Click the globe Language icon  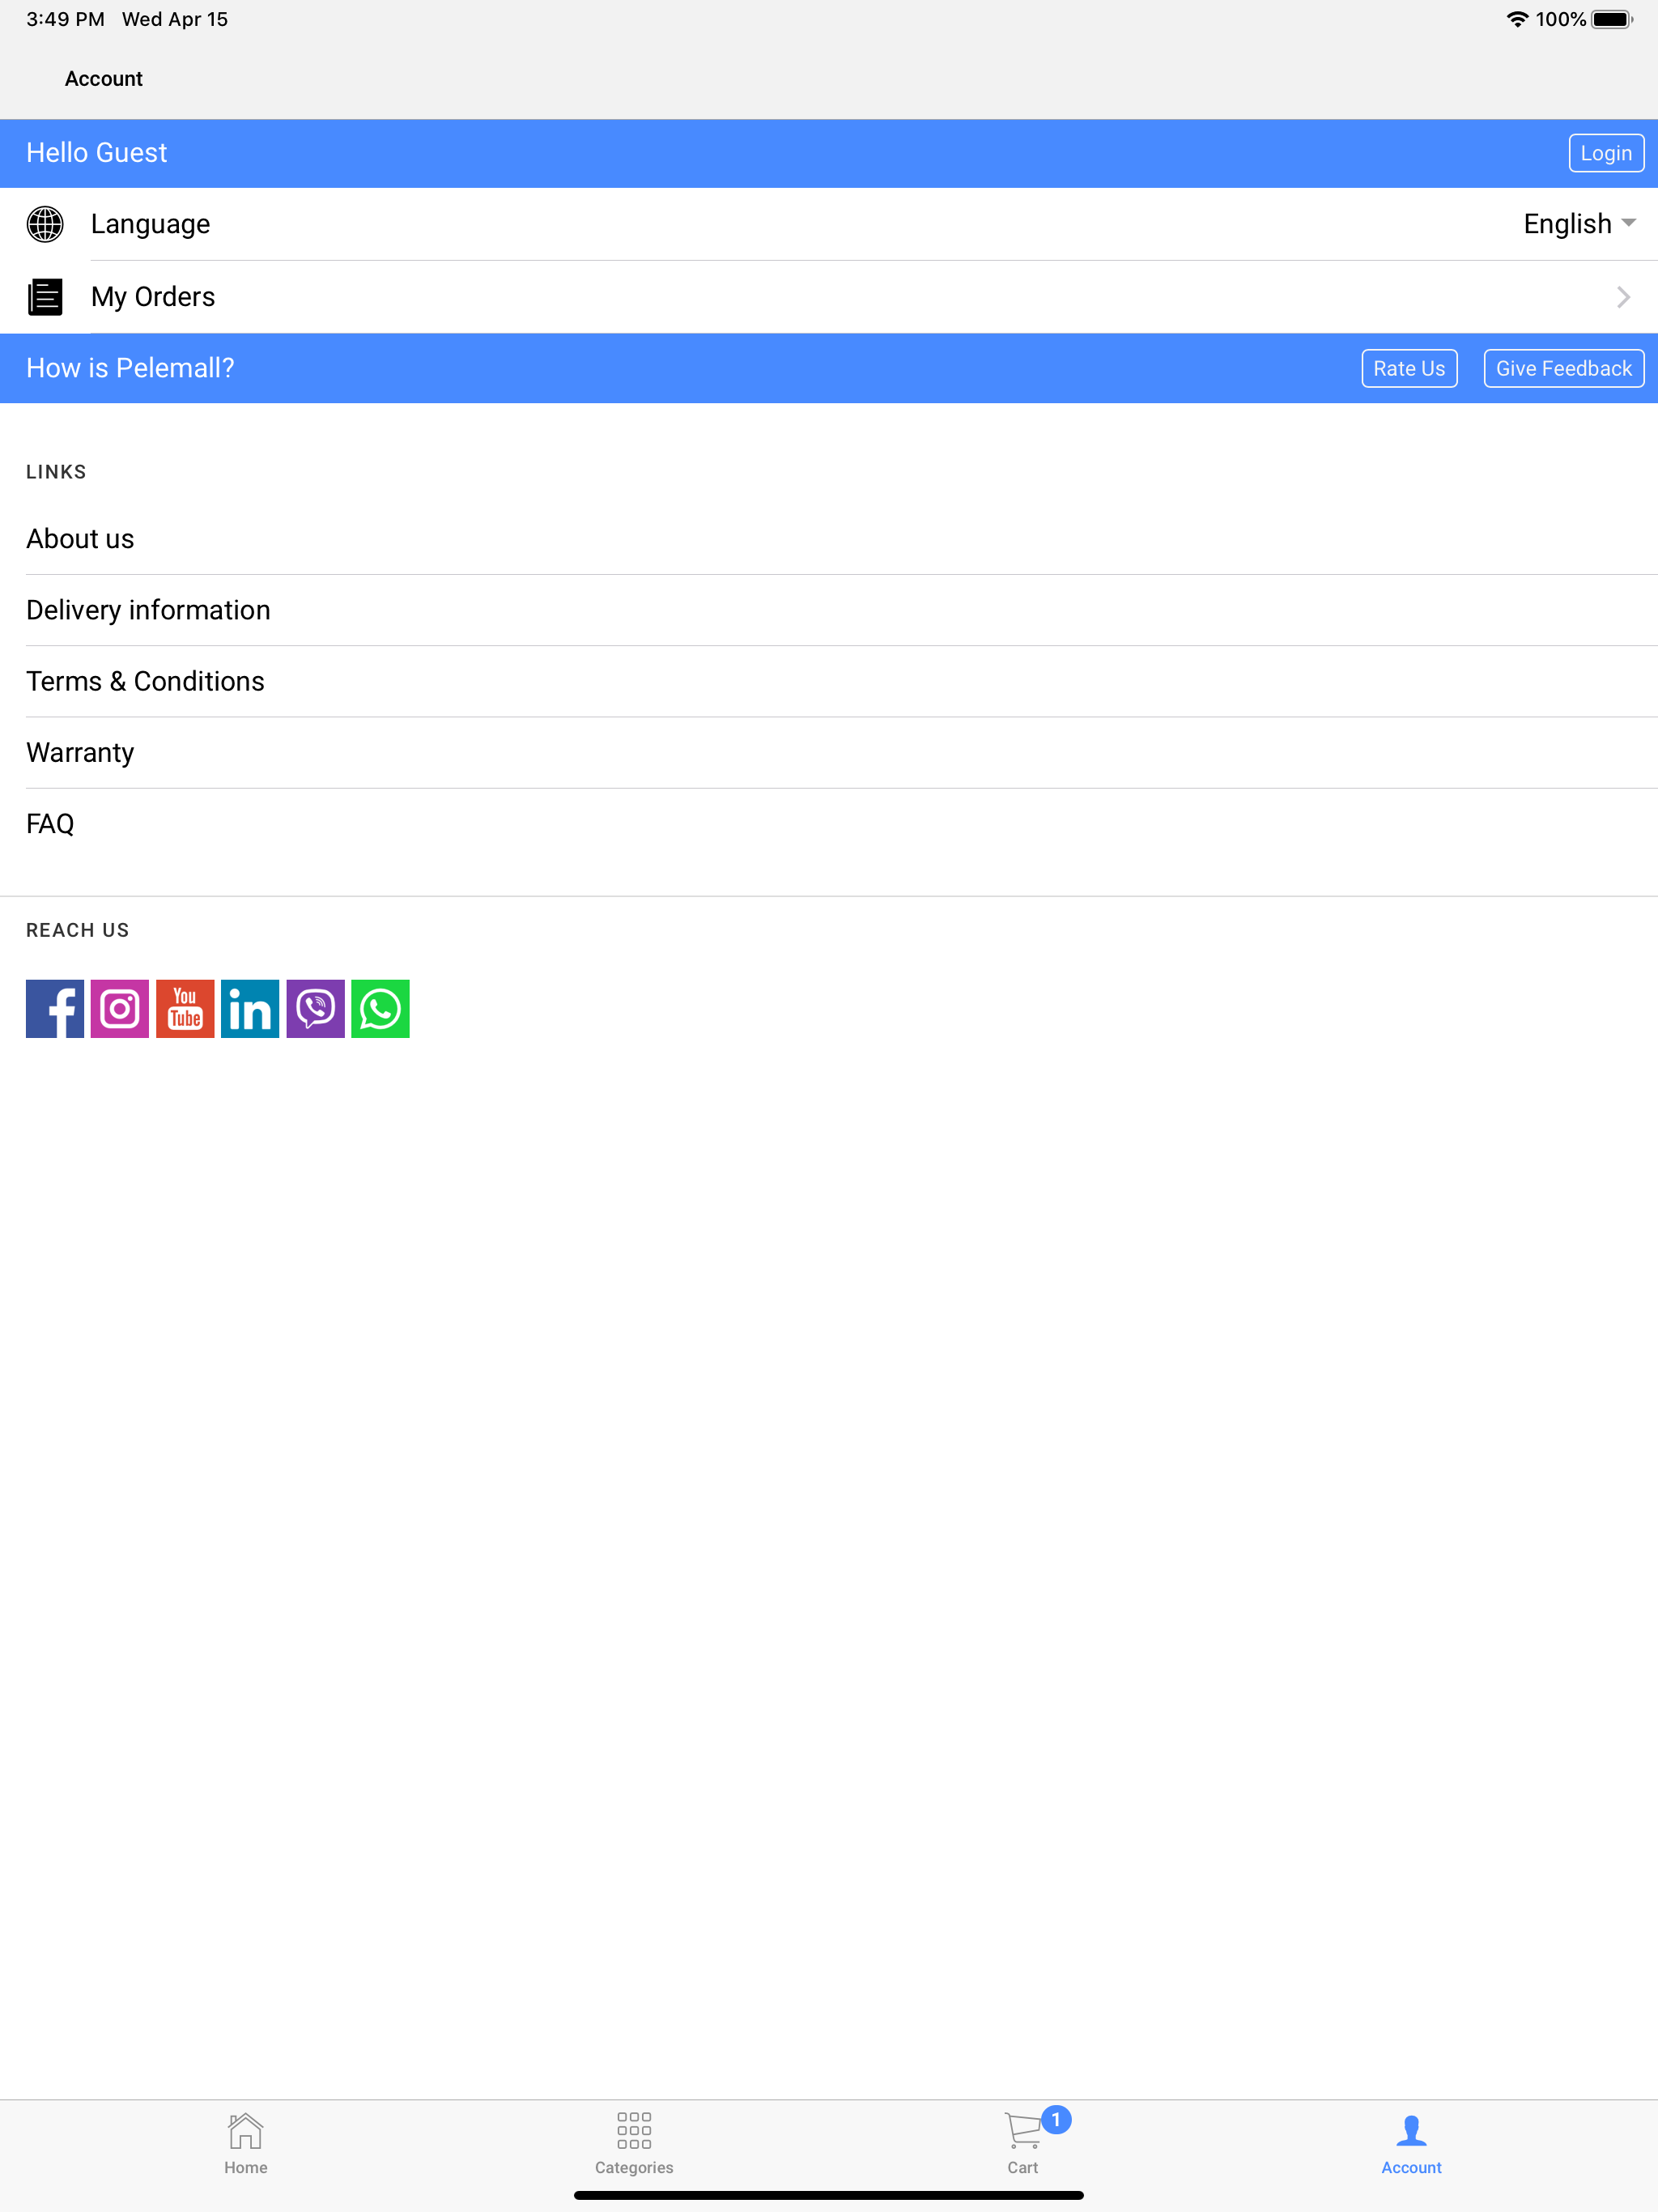[44, 224]
